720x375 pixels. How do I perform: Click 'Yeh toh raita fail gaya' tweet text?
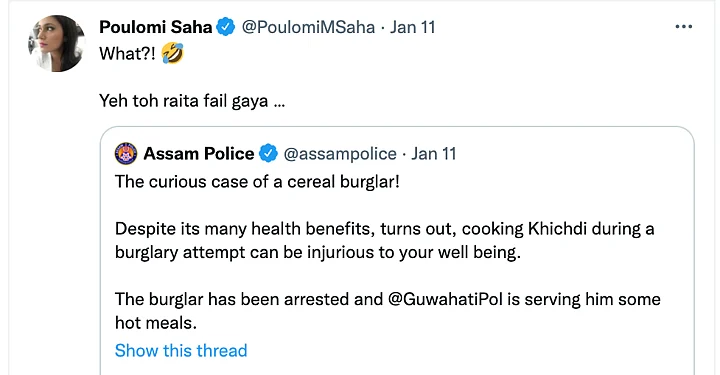[192, 101]
